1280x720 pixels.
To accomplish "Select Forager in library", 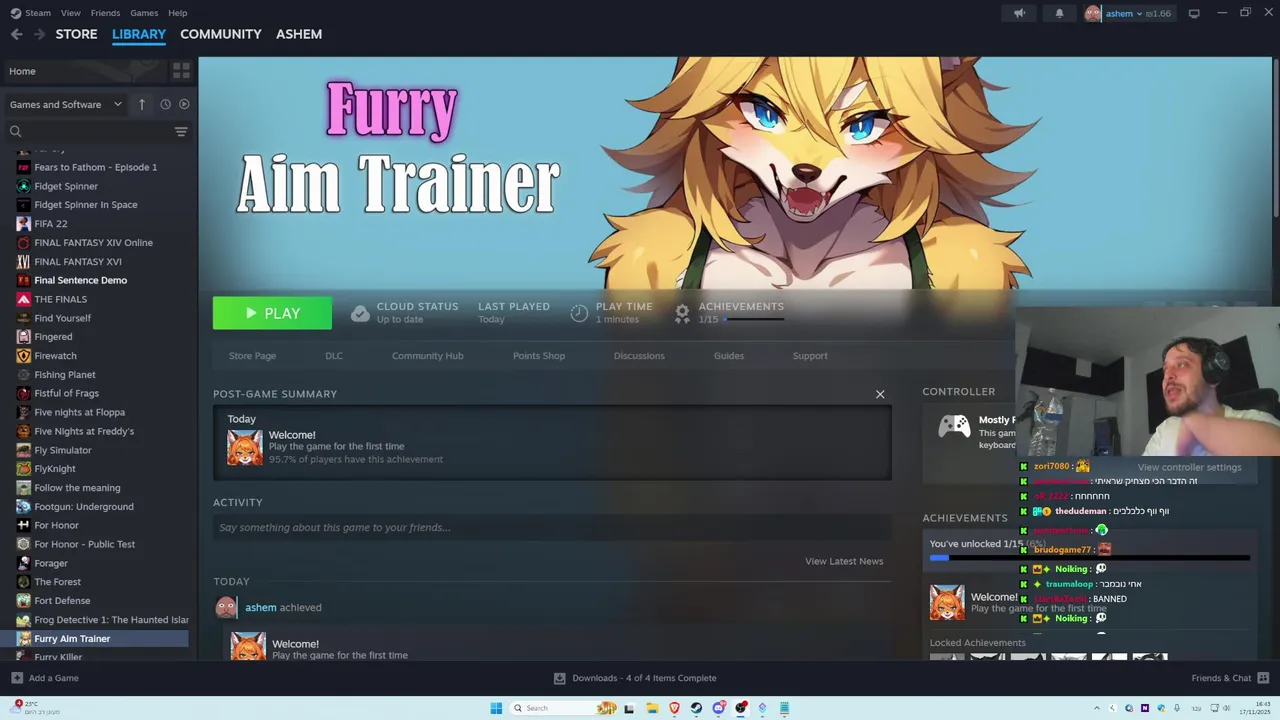I will pyautogui.click(x=51, y=563).
